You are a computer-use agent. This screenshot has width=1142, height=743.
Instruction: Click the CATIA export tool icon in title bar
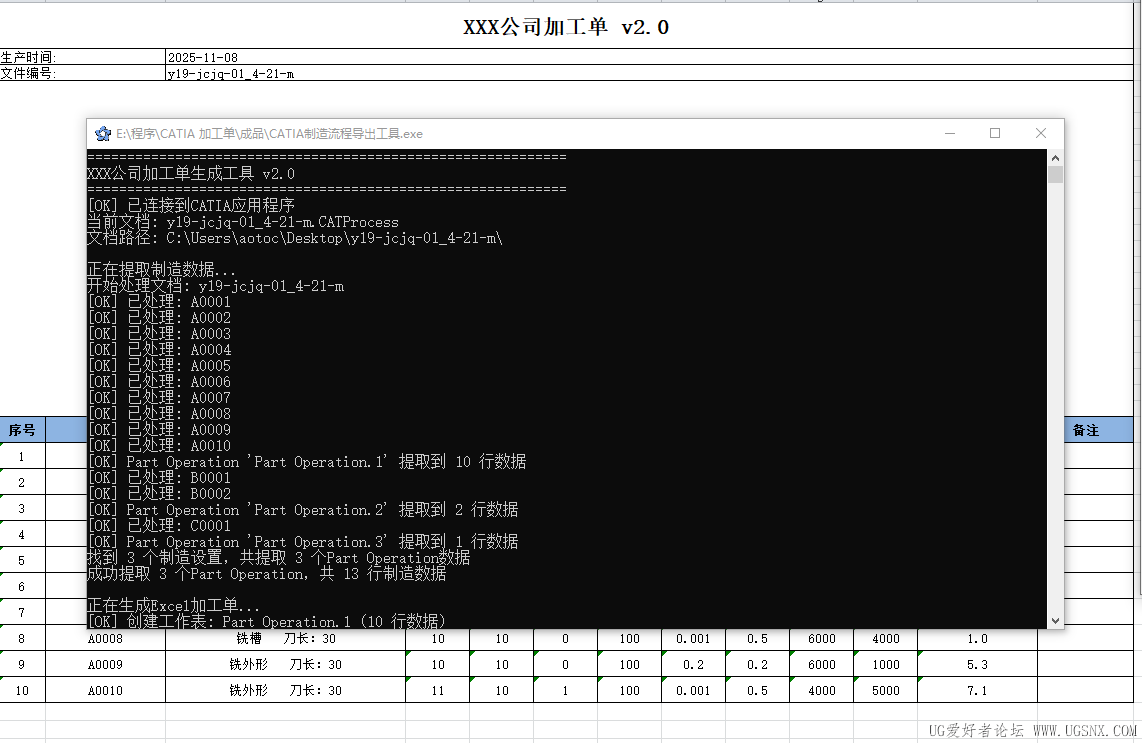(103, 133)
